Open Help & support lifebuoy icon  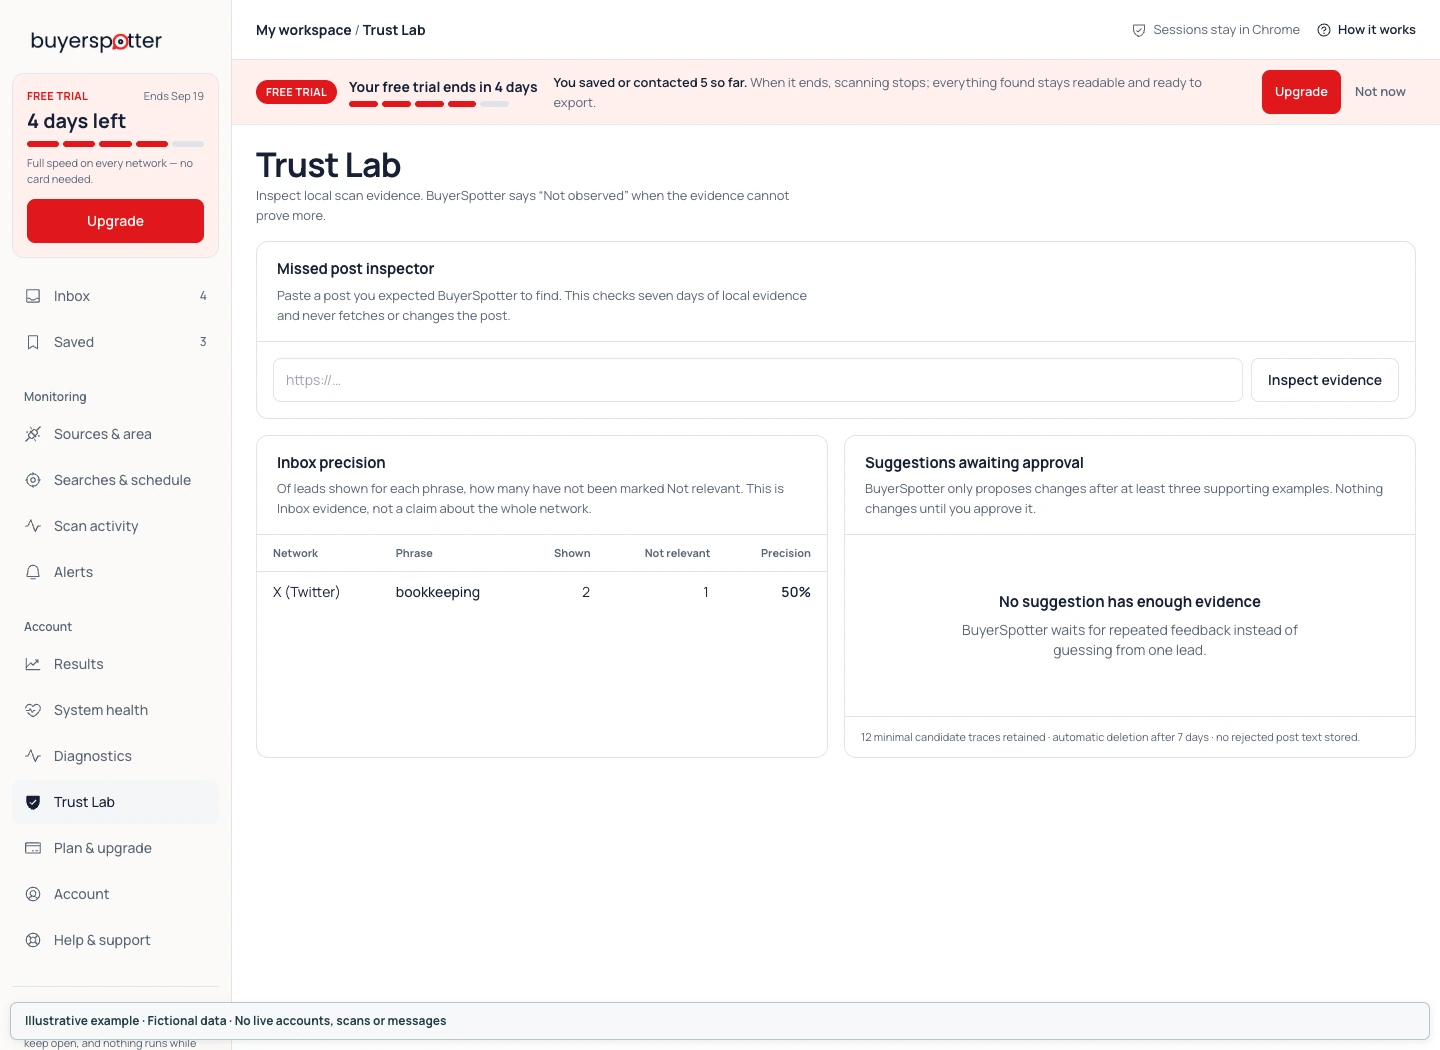(x=33, y=940)
